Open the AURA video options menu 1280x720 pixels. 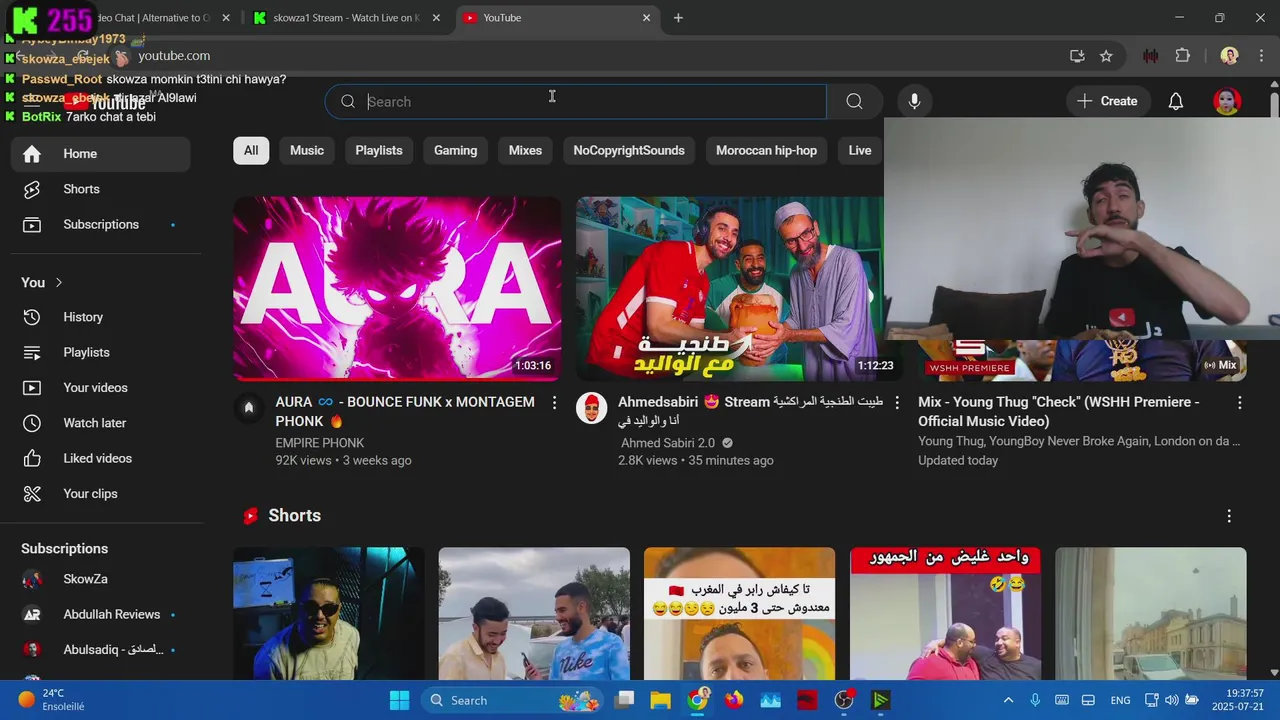554,402
